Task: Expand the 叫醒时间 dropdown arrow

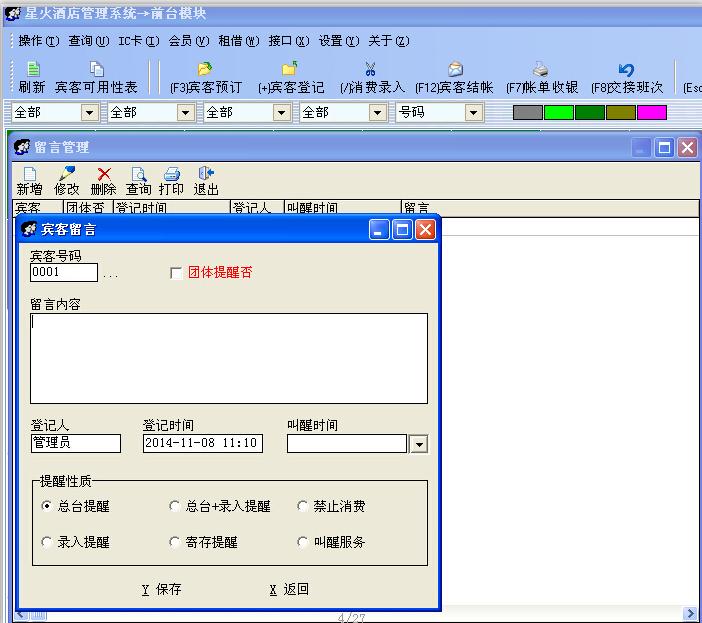Action: tap(419, 444)
